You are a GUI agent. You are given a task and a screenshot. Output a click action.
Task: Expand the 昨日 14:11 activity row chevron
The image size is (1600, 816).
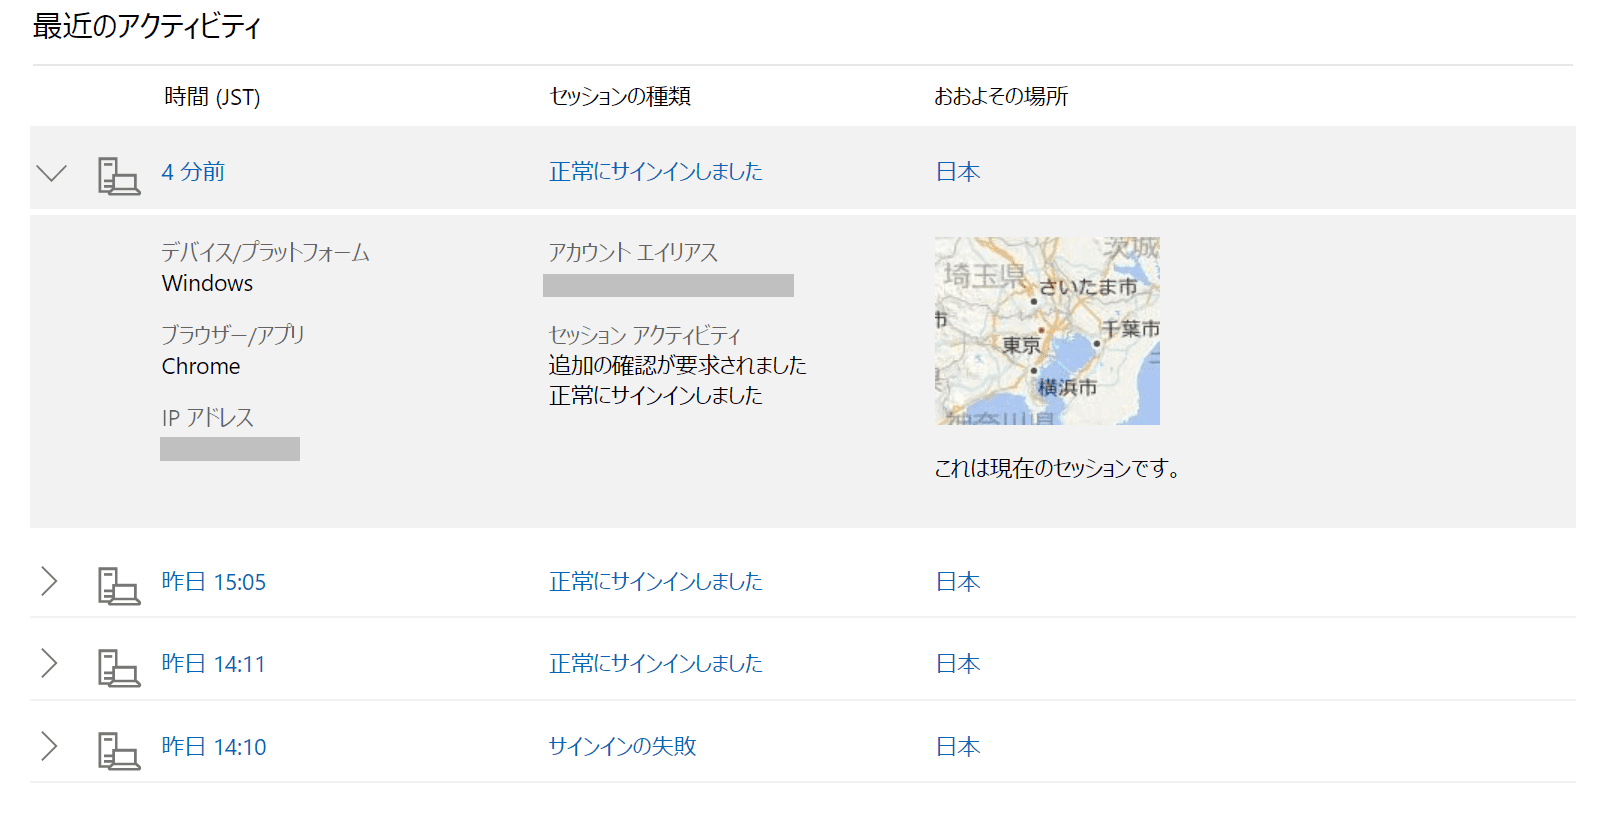pyautogui.click(x=49, y=663)
